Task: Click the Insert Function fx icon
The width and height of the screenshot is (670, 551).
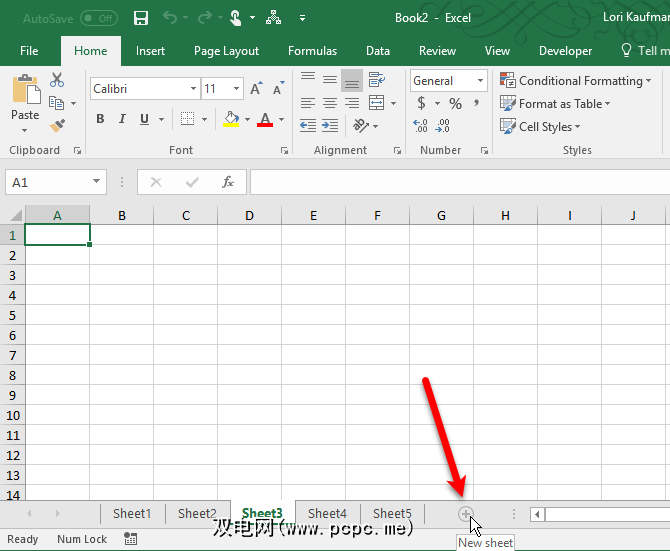Action: coord(228,182)
